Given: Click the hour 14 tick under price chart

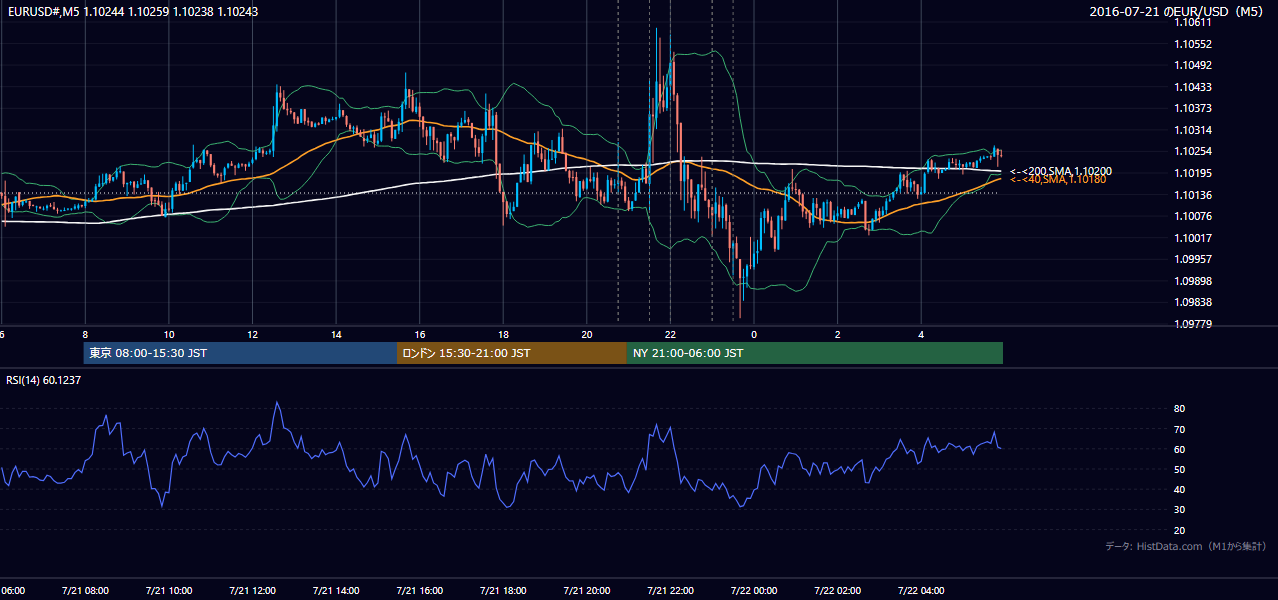Looking at the screenshot, I should (336, 334).
